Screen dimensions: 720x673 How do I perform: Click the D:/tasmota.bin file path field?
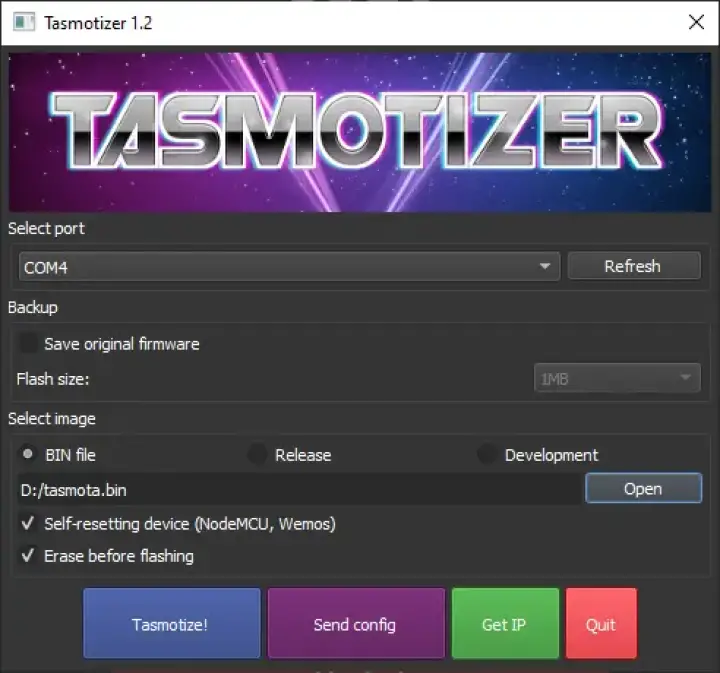[x=299, y=489]
